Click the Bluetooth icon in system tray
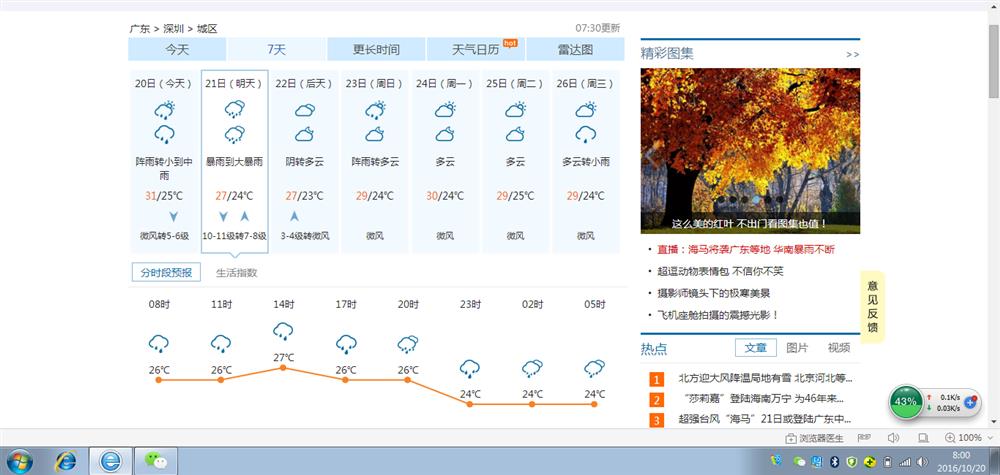The height and width of the screenshot is (475, 1000). 833,461
